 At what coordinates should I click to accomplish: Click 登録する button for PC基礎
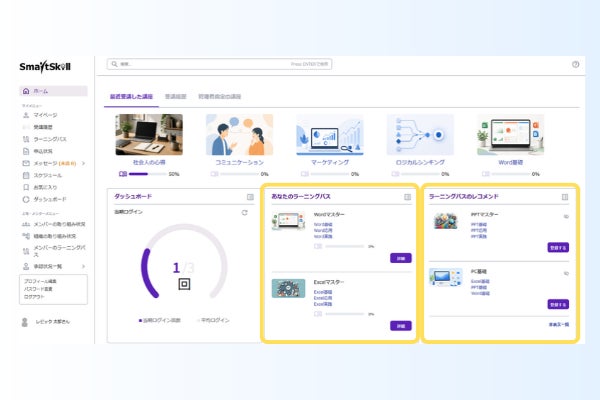click(x=558, y=304)
